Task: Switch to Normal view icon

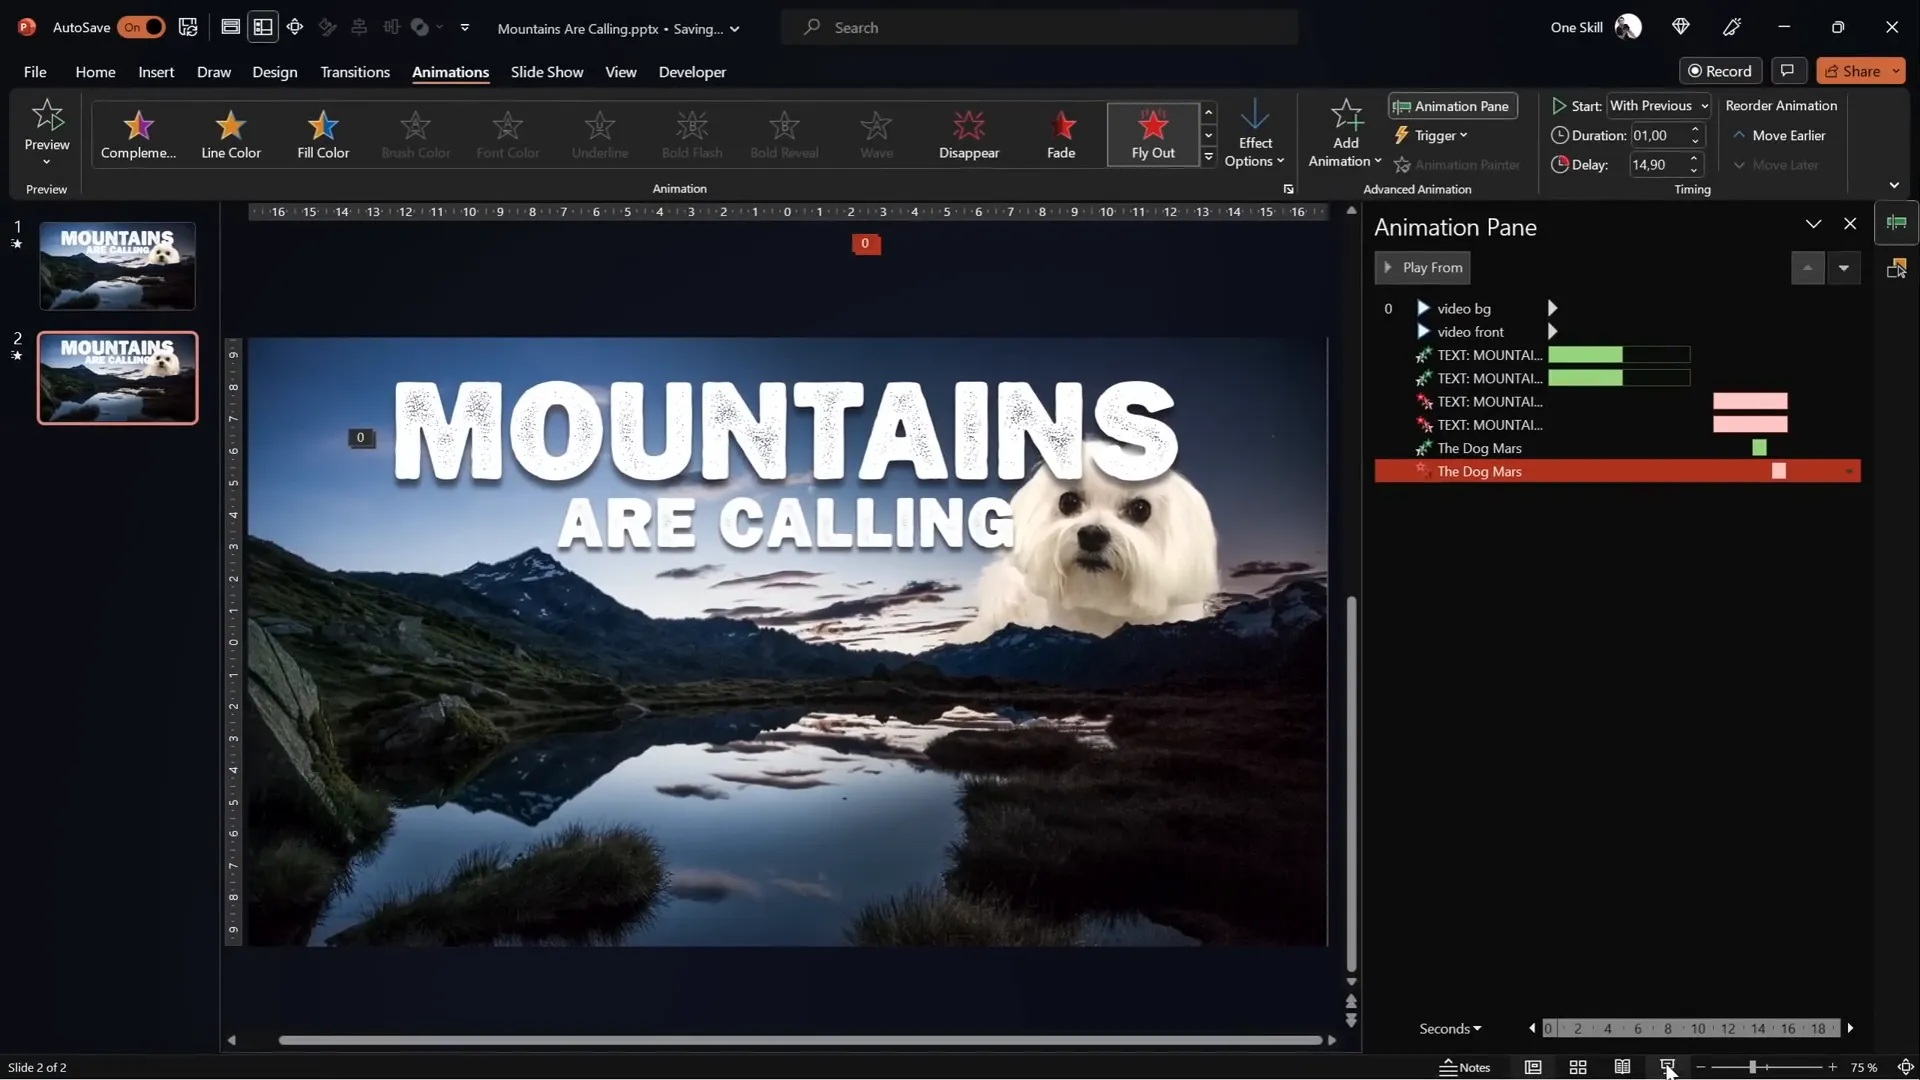Action: 1532,1068
